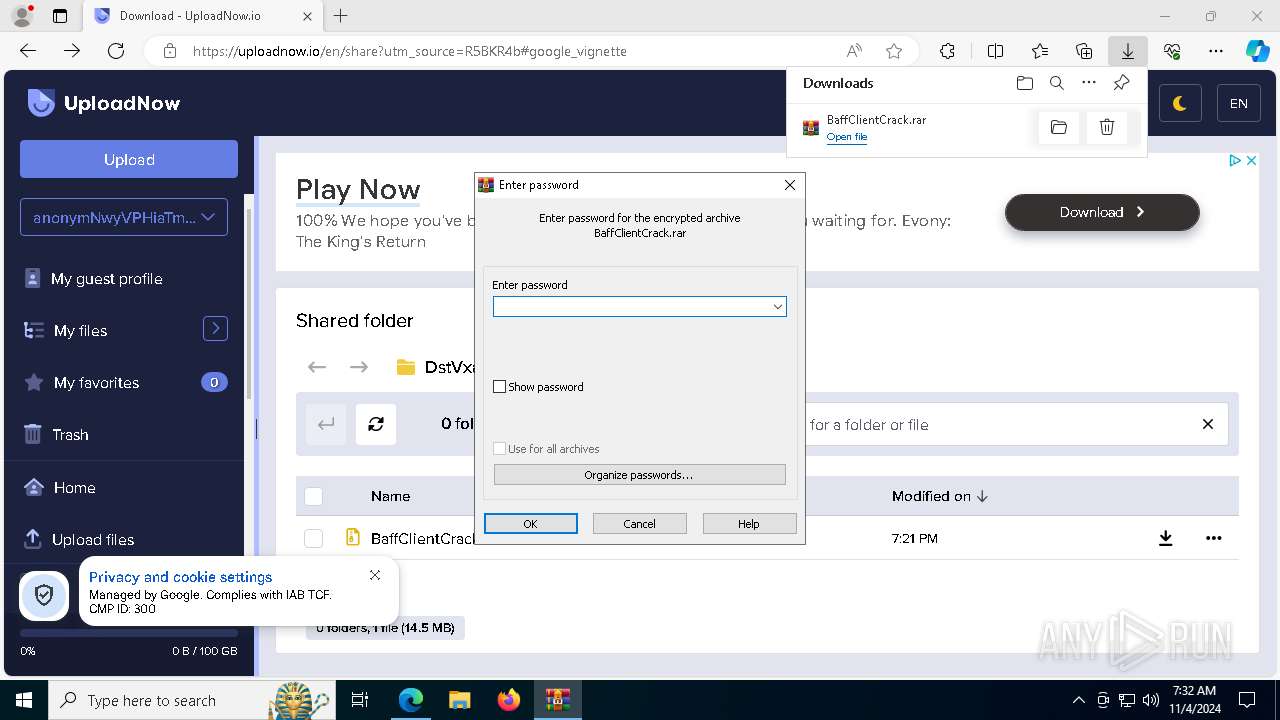Click the Organize passwords button
Screen dimensions: 1280x720
click(640, 475)
